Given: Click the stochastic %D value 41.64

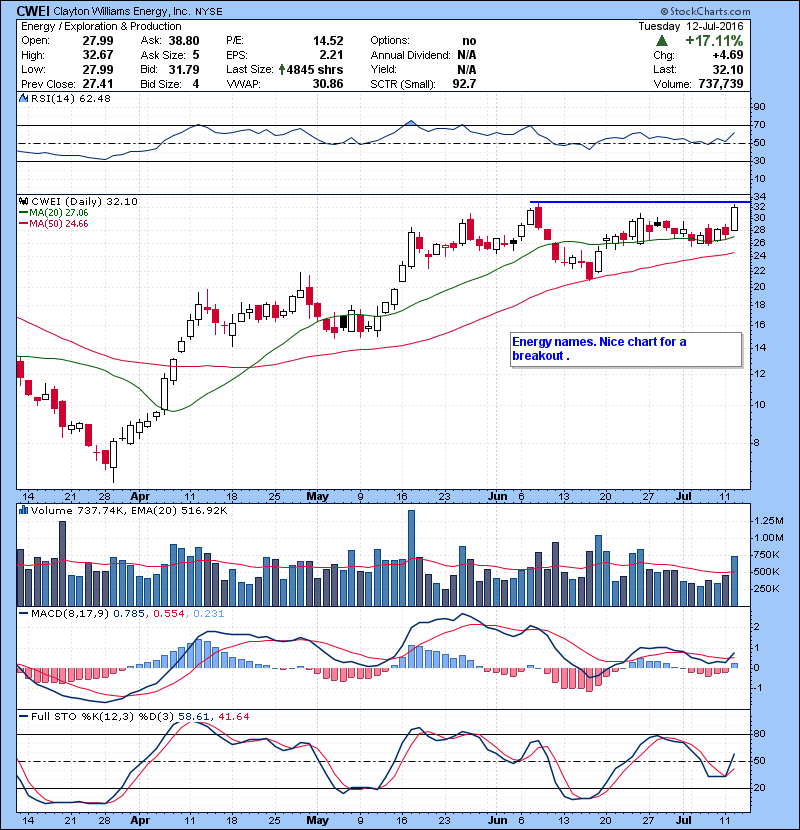Looking at the screenshot, I should [233, 716].
